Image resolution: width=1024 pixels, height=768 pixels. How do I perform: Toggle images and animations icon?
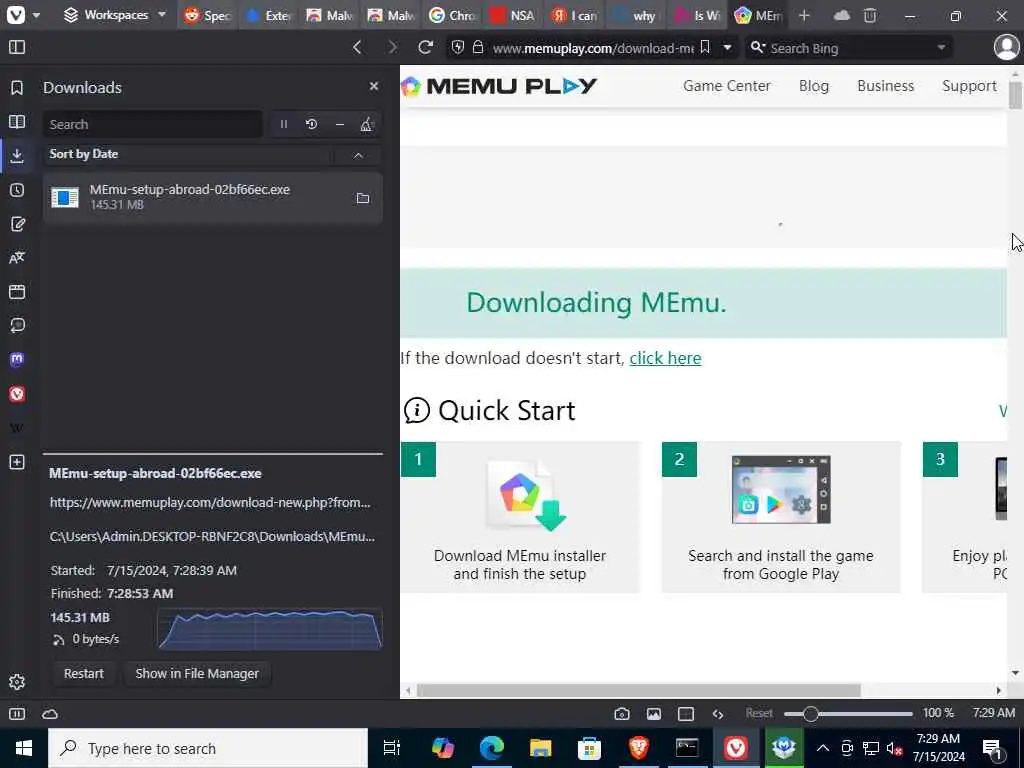[654, 714]
